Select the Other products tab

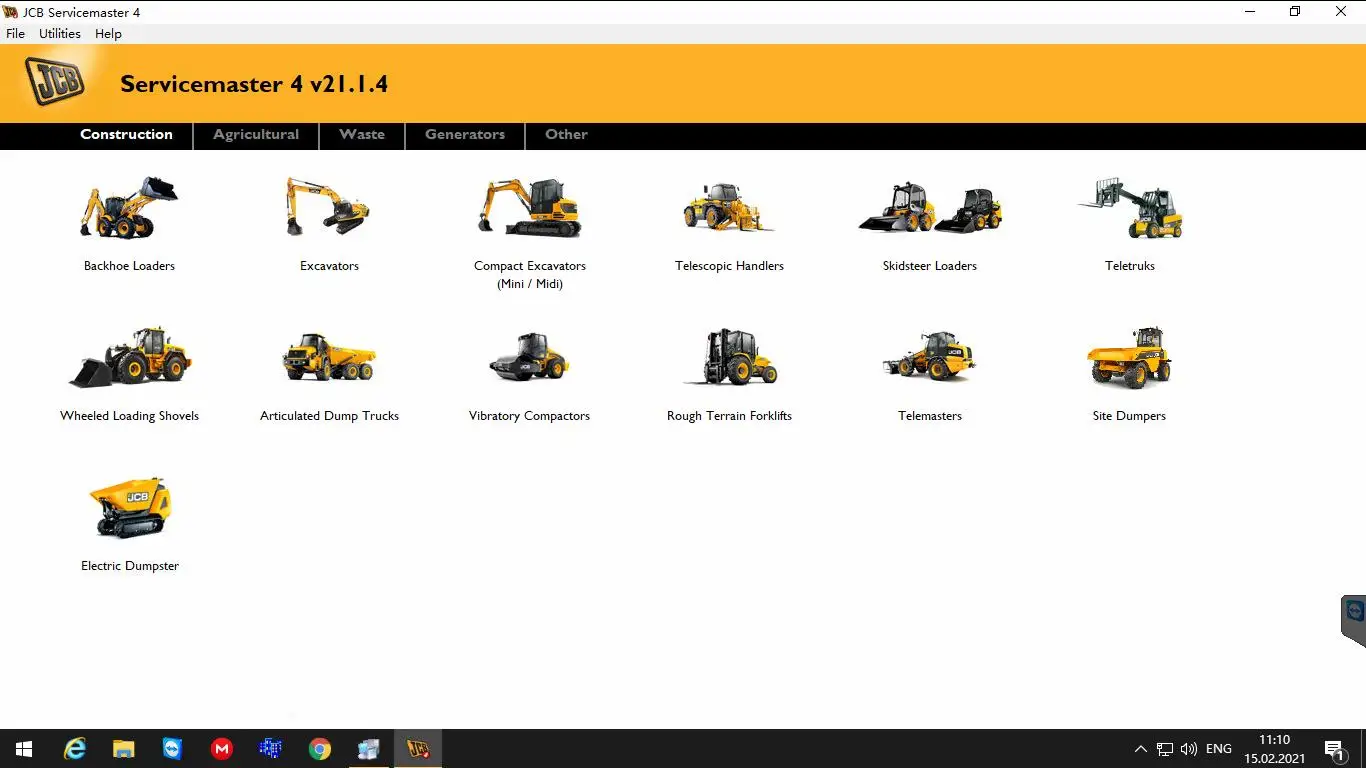pos(566,135)
